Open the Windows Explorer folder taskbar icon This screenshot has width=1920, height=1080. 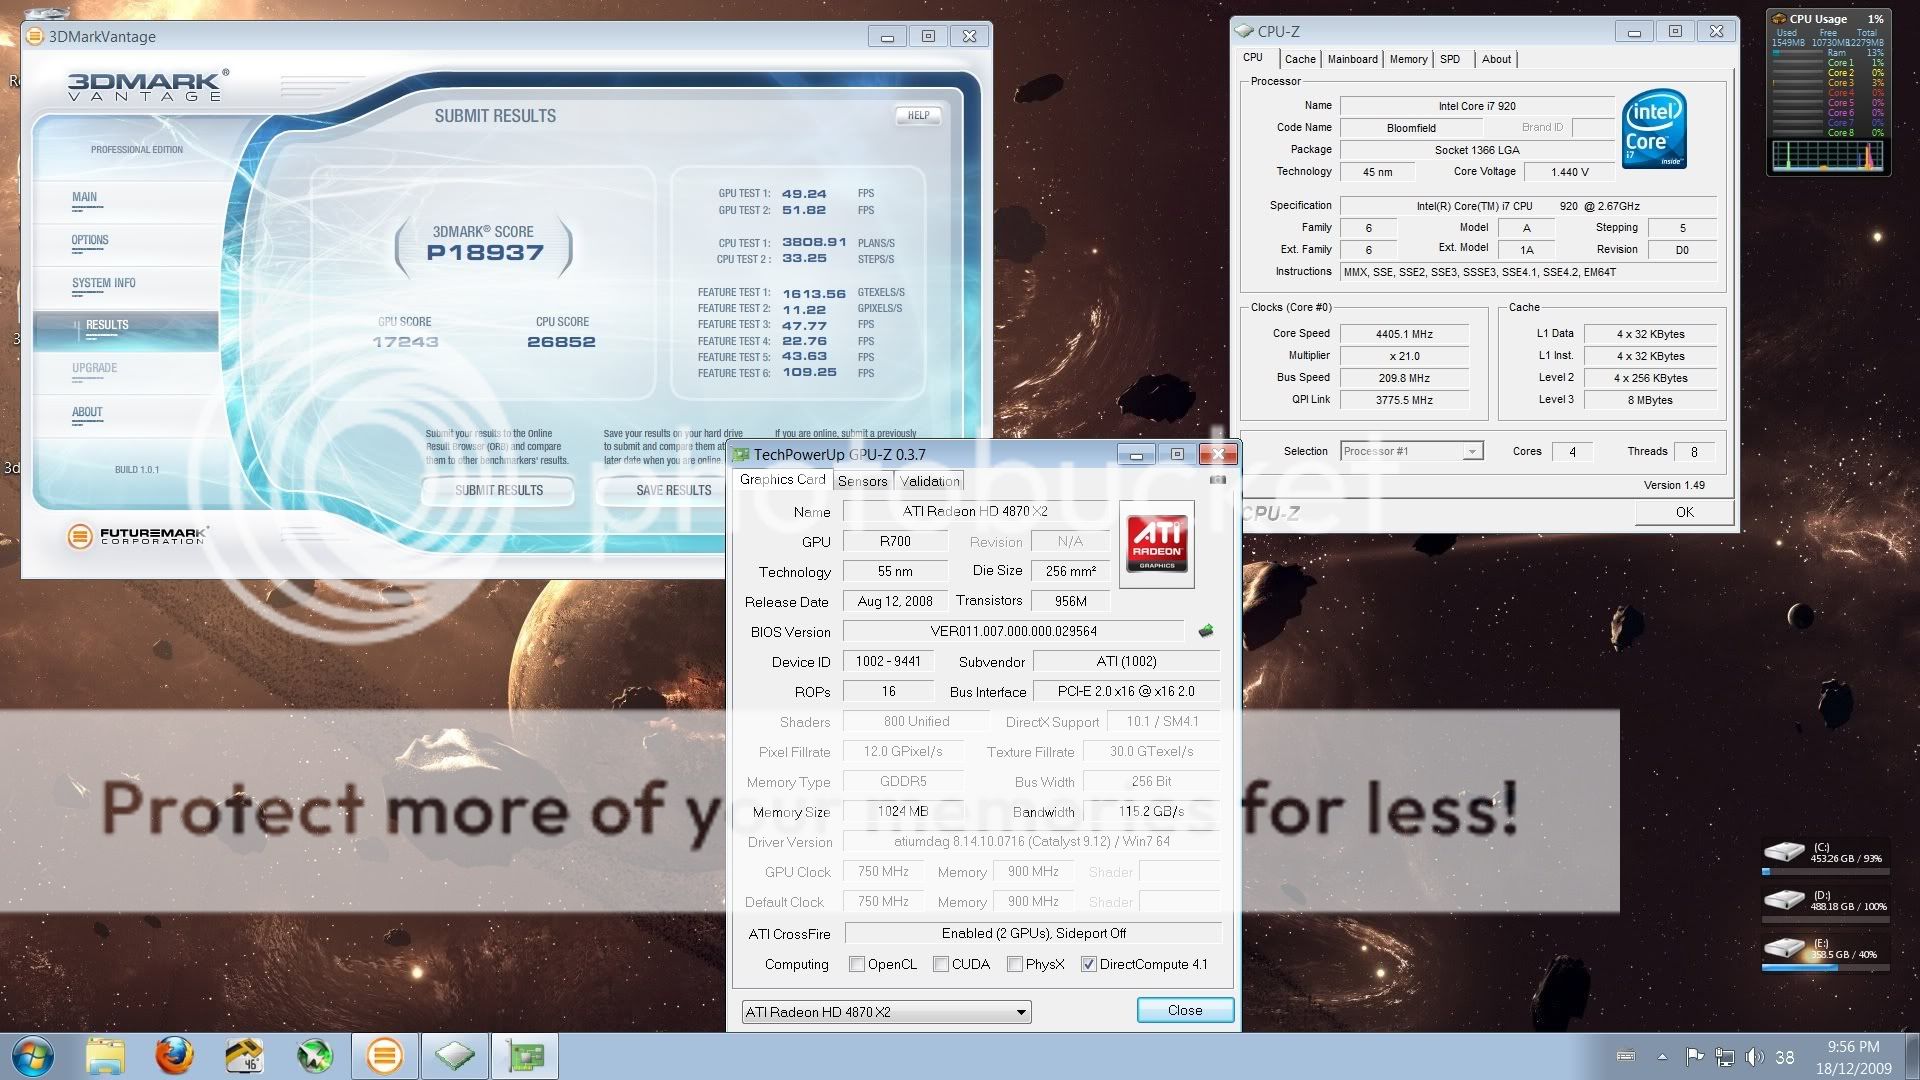[x=105, y=1056]
